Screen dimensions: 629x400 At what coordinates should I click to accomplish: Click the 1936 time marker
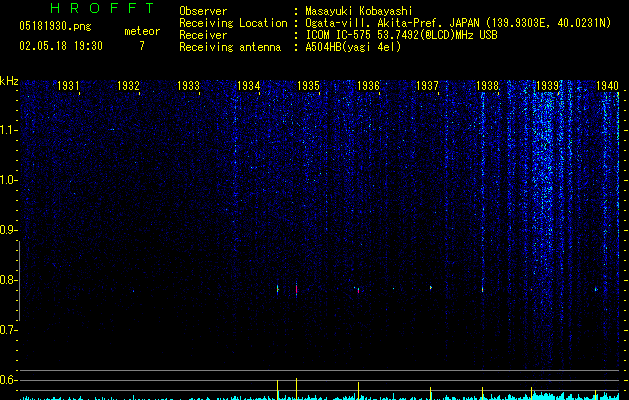[x=368, y=85]
